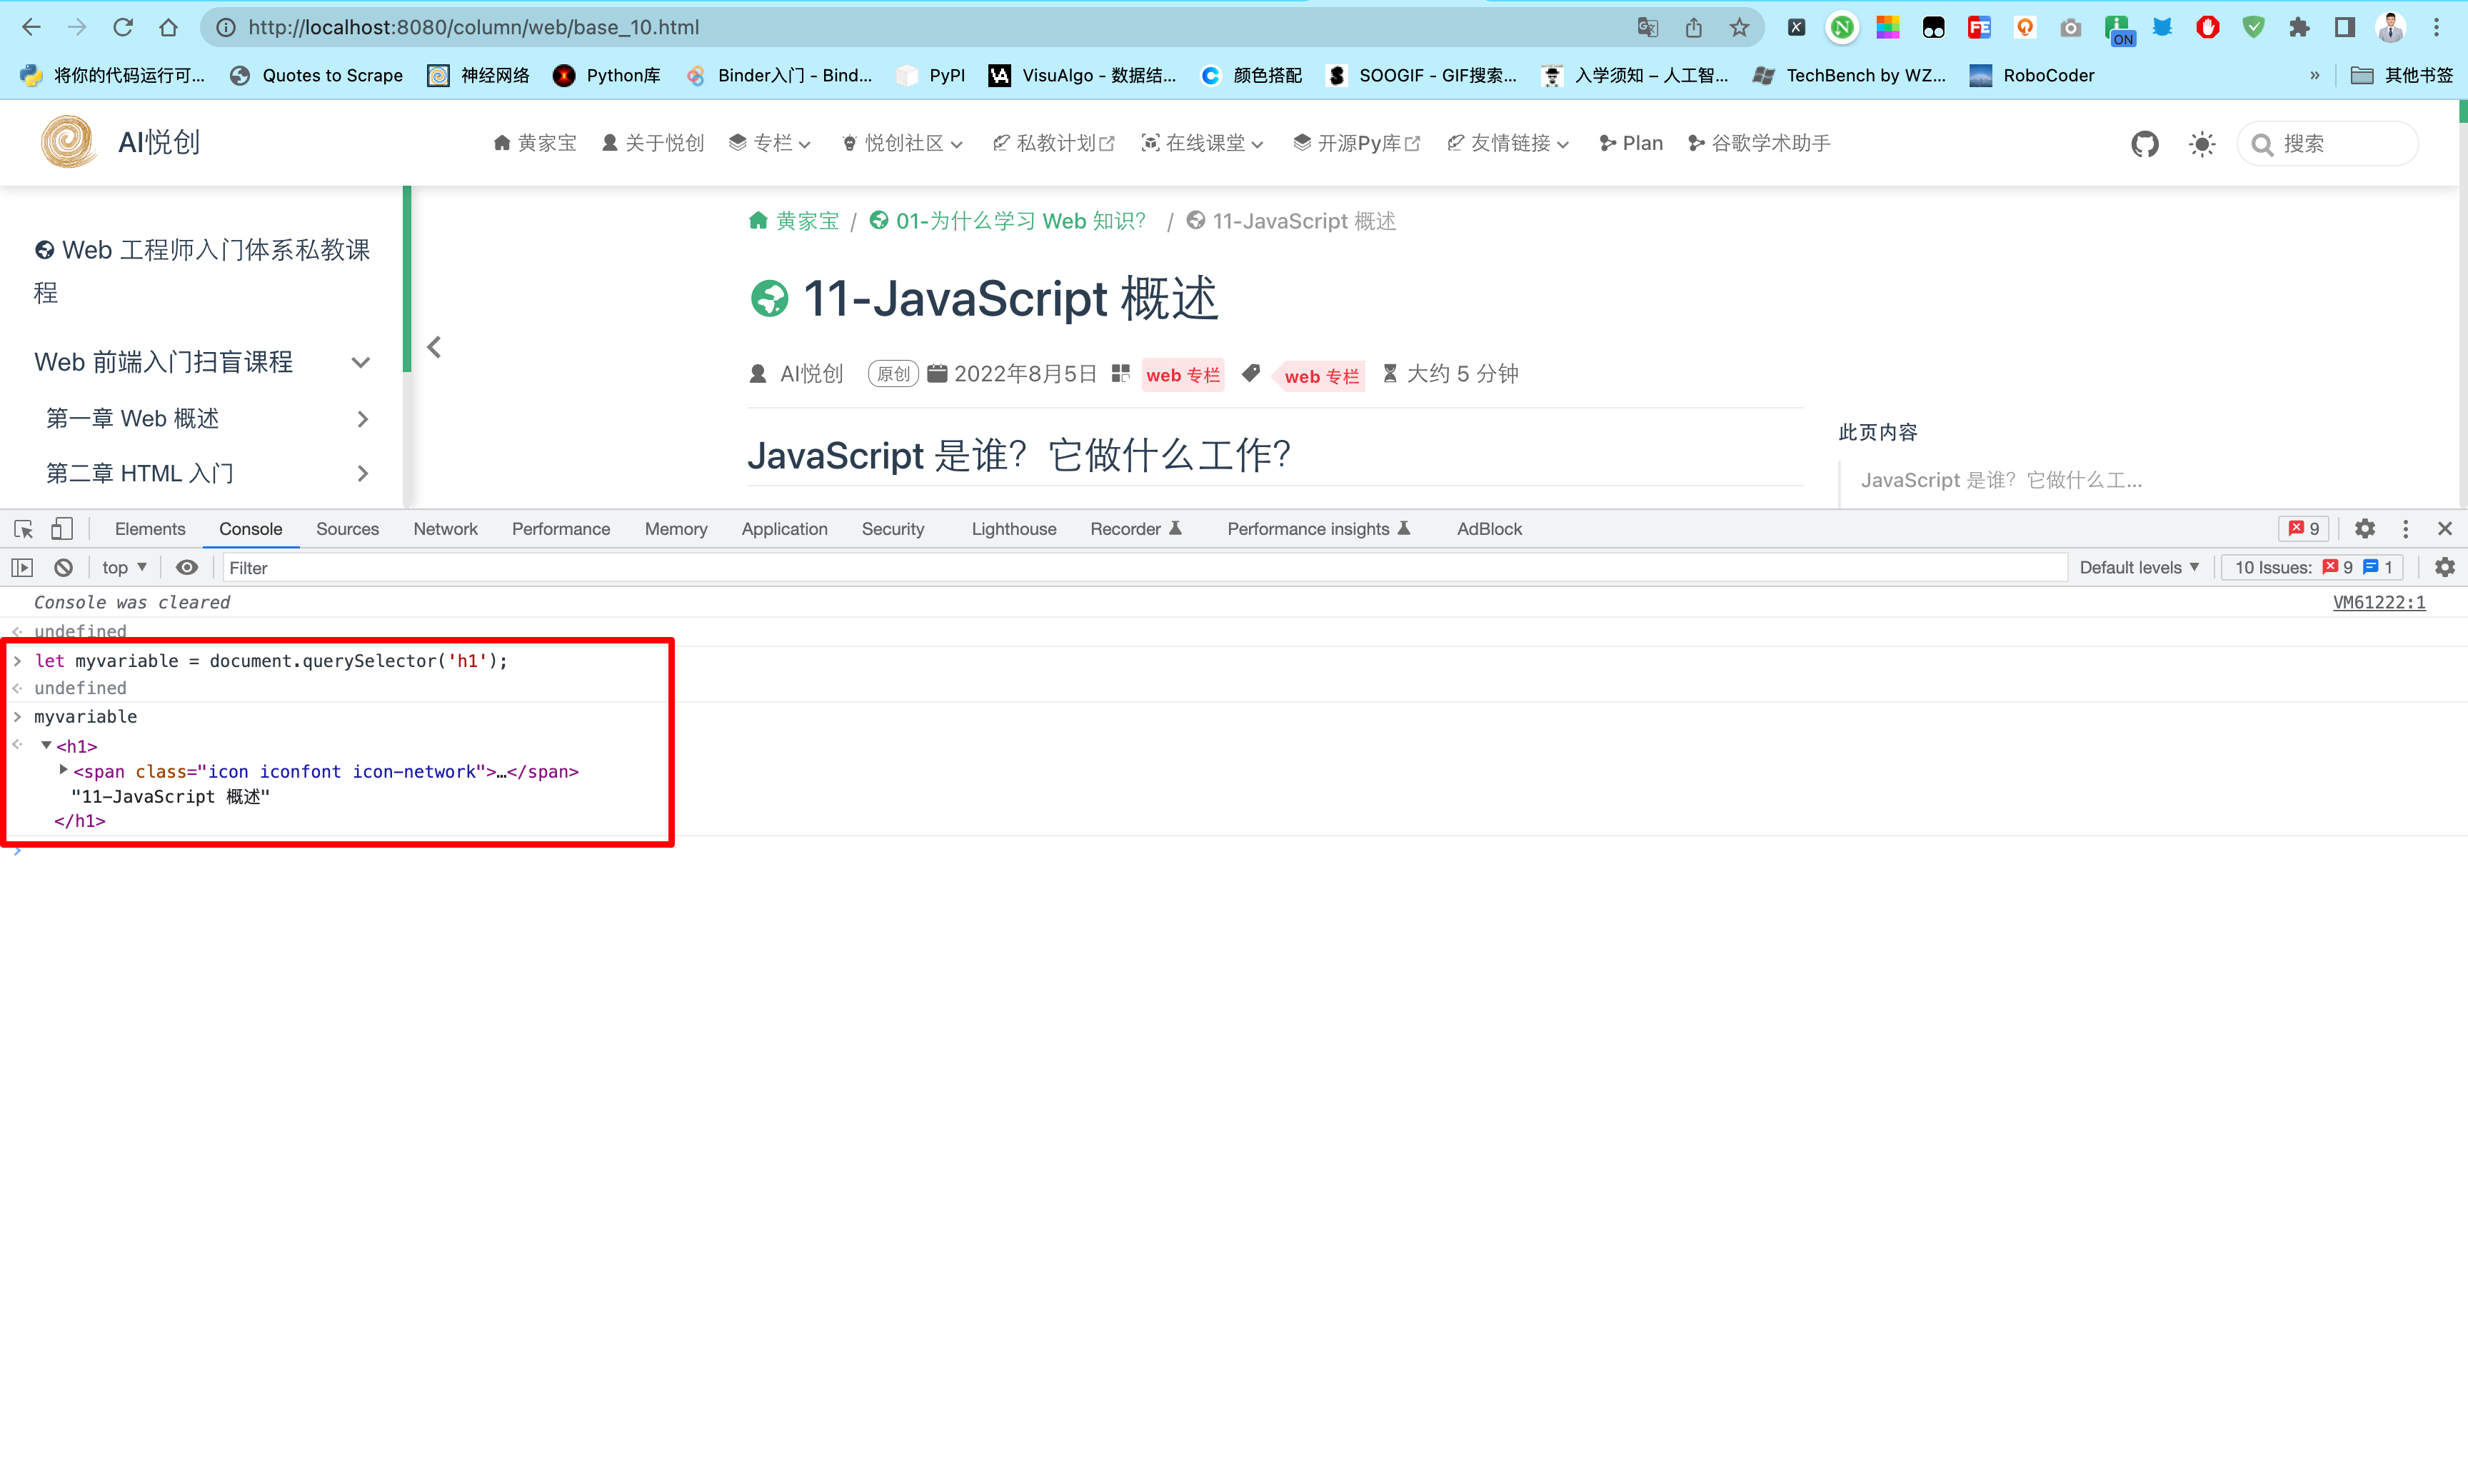This screenshot has height=1484, width=2468.
Task: Toggle the device toolbar icon
Action: point(62,529)
